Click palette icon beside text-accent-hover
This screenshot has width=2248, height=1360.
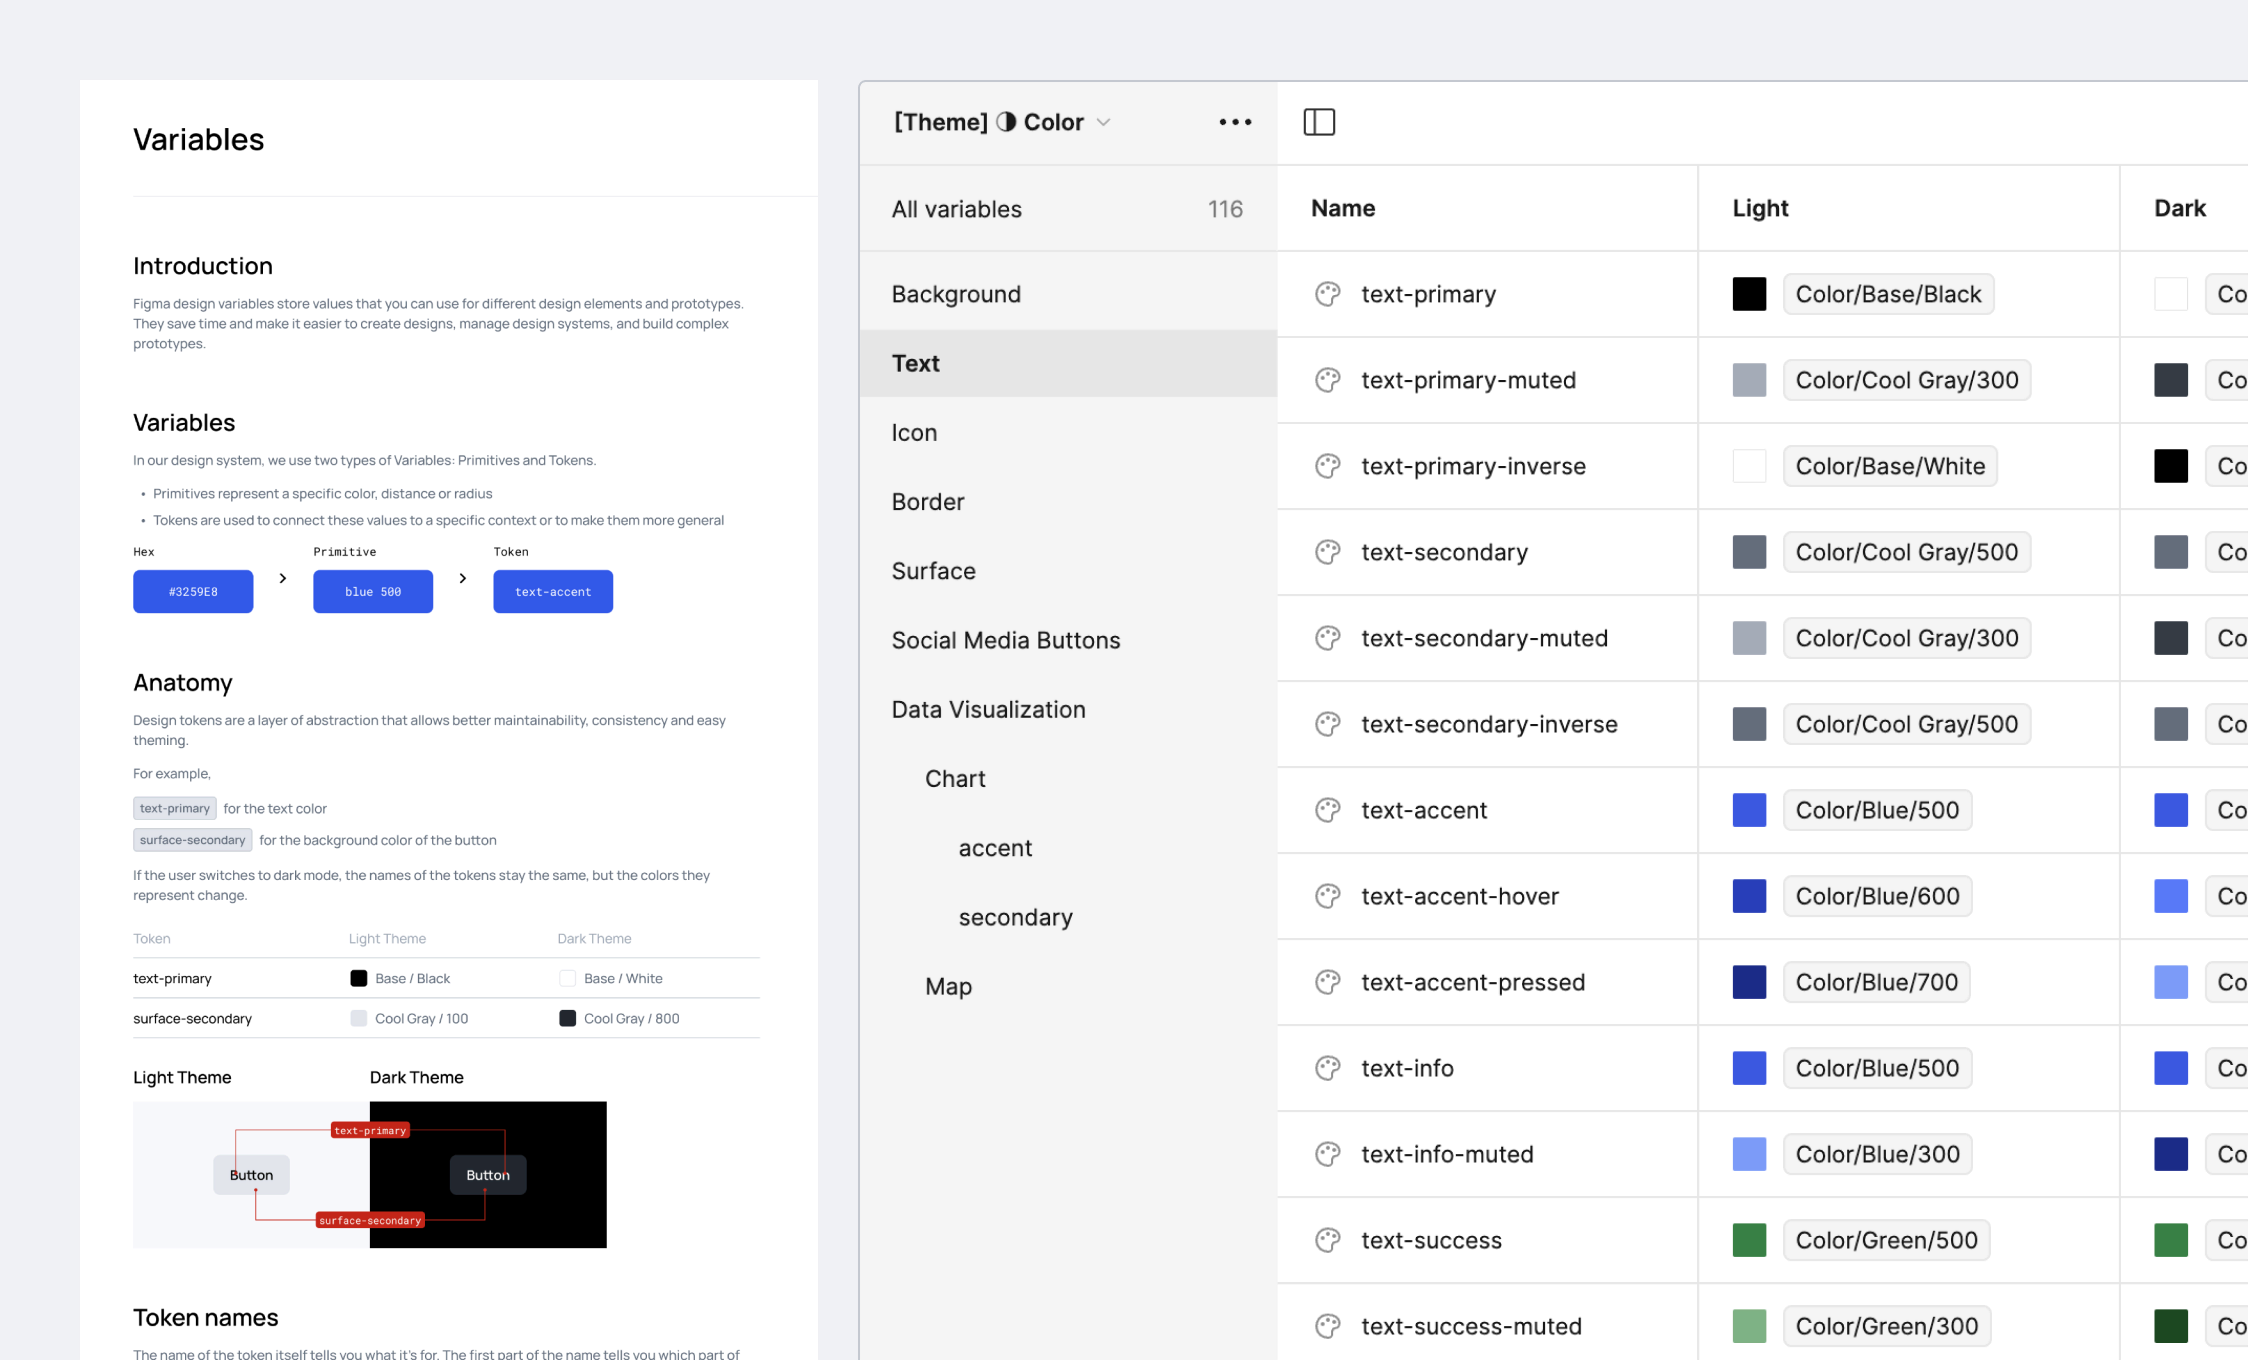point(1327,896)
